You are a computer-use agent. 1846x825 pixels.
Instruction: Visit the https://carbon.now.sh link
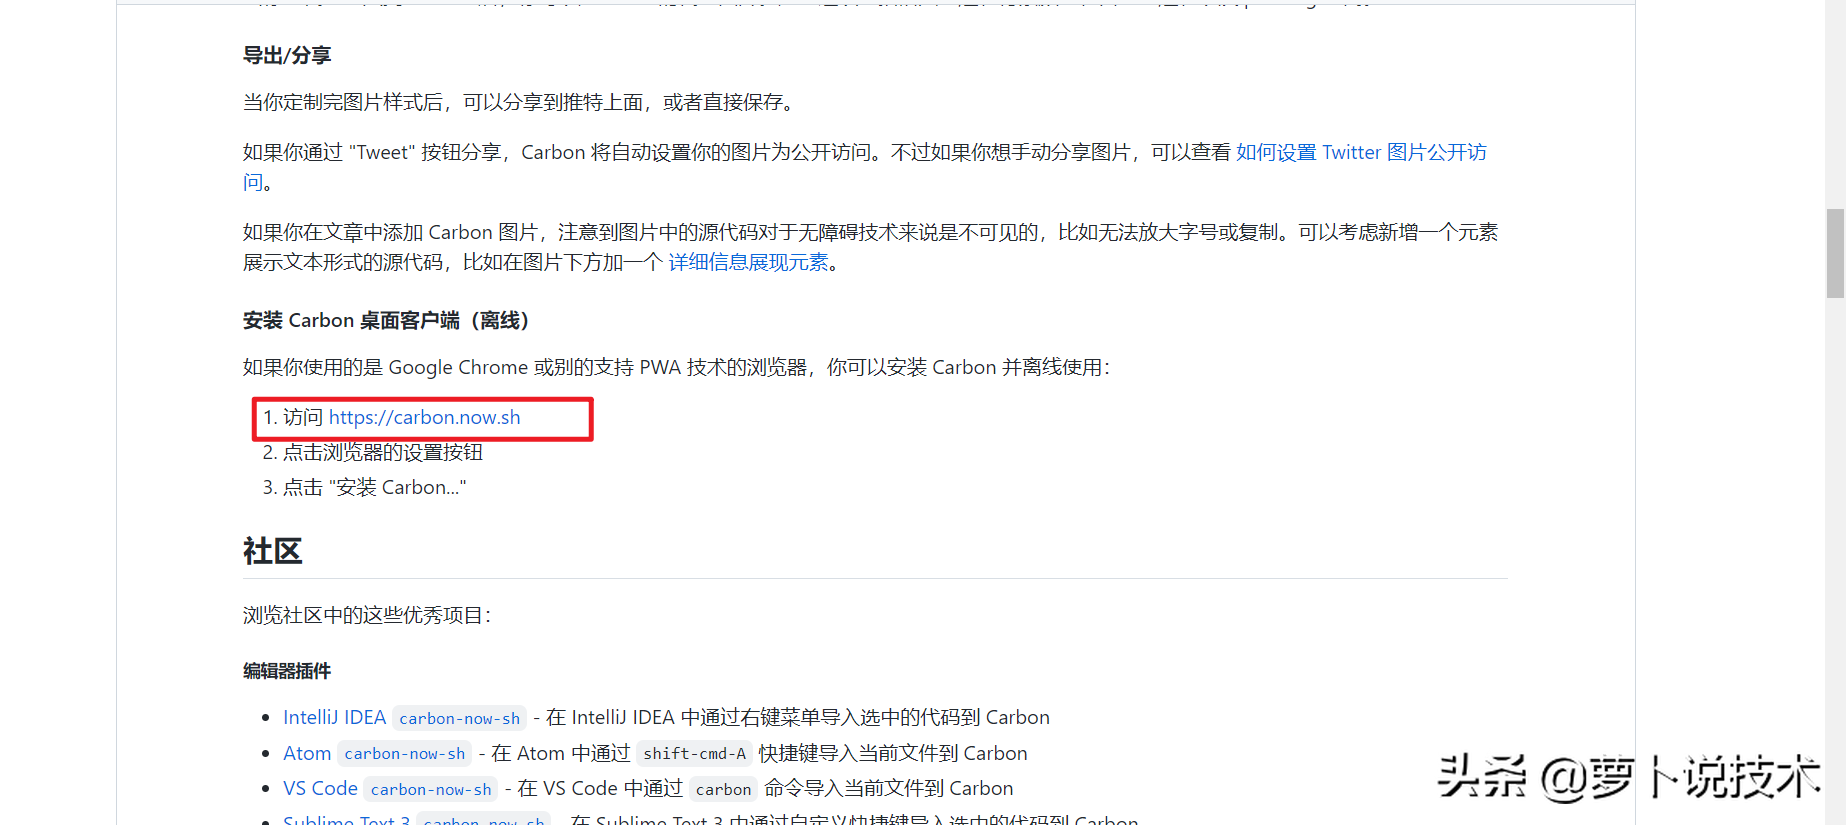(424, 417)
